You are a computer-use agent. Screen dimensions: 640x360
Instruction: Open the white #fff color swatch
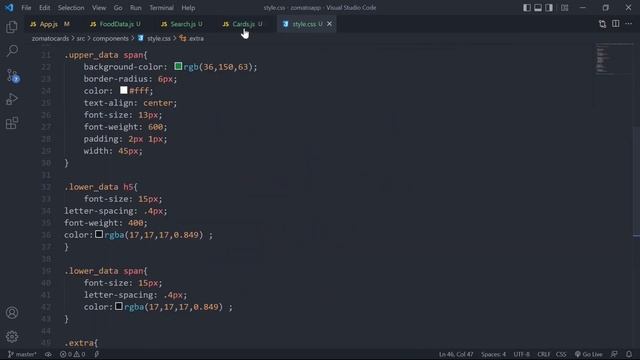tap(124, 90)
